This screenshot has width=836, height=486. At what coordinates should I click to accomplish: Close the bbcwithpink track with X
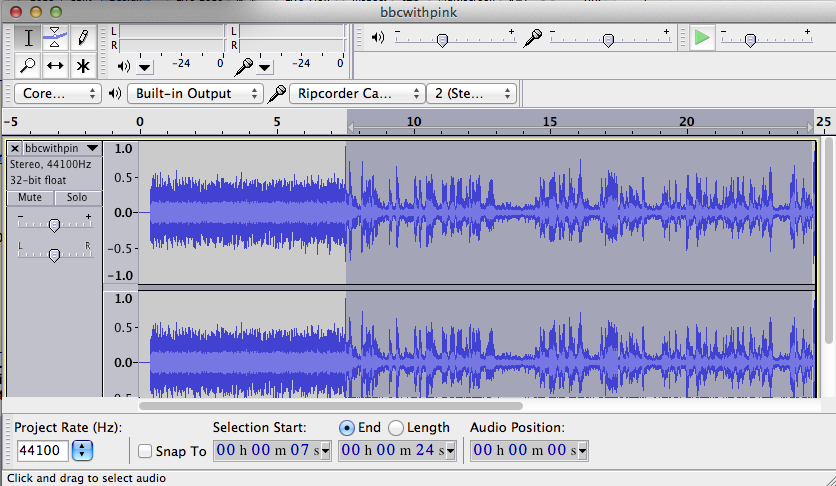pos(15,148)
